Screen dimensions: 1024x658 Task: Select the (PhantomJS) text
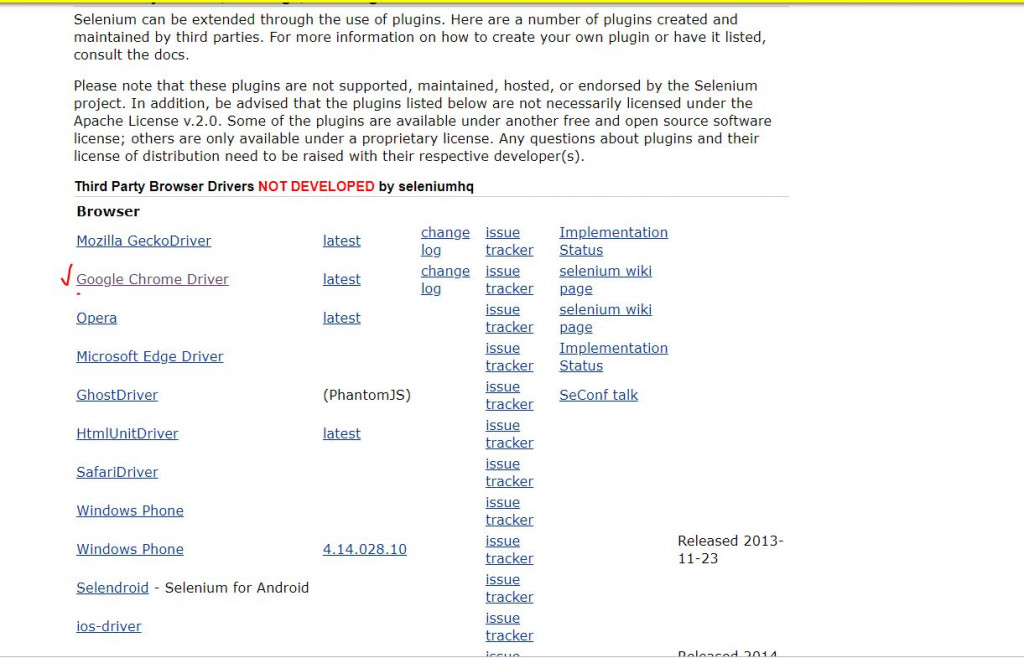(366, 395)
